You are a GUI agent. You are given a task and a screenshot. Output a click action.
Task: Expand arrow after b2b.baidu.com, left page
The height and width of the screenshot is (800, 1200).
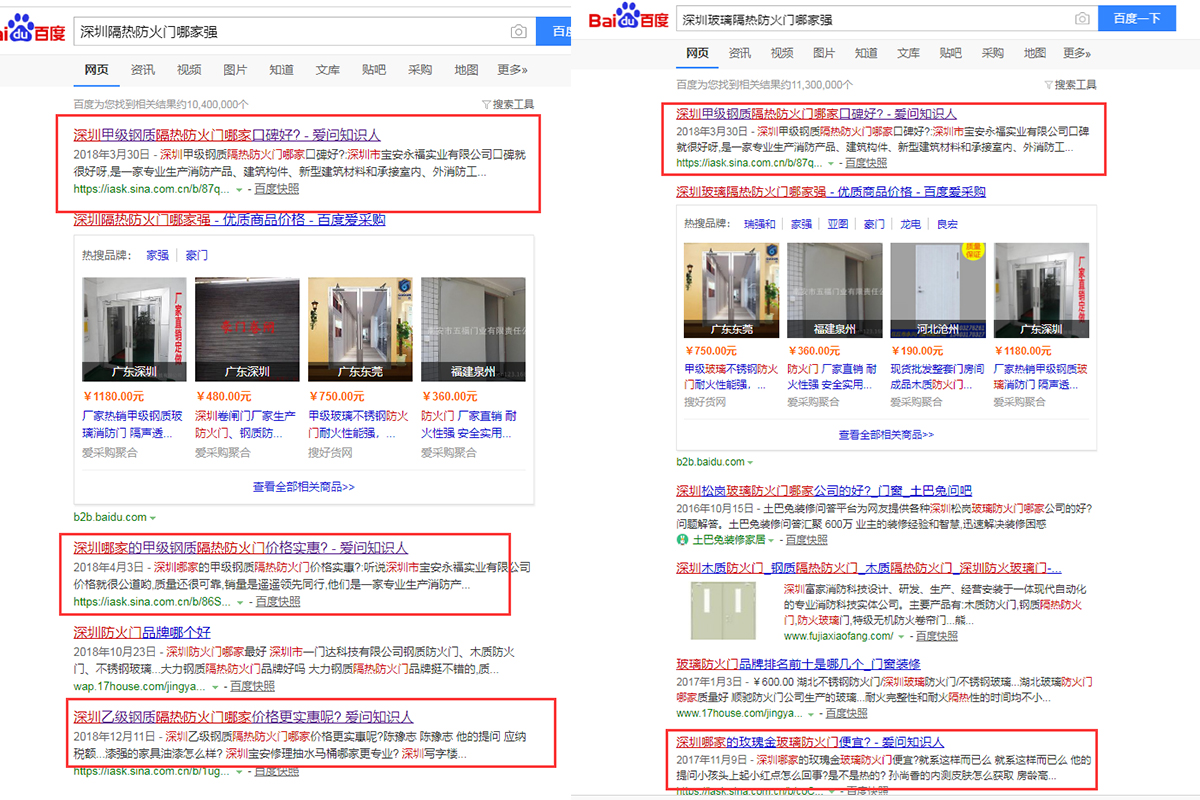click(x=153, y=518)
